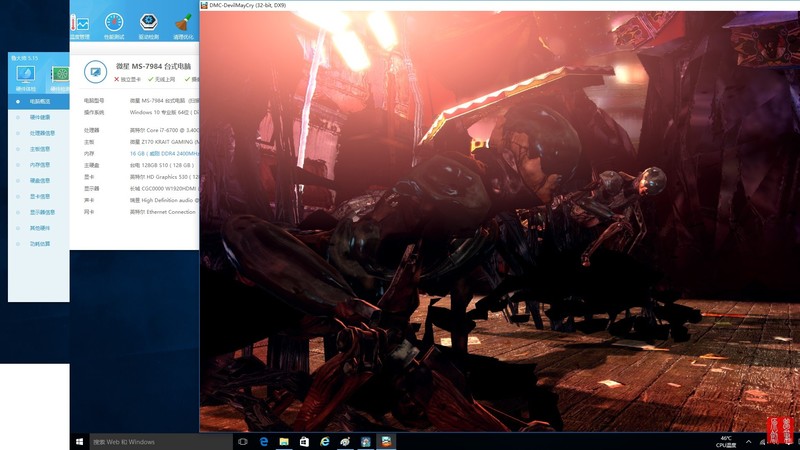The height and width of the screenshot is (450, 800).
Task: Launch Internet Explorer from the taskbar
Action: 325,442
